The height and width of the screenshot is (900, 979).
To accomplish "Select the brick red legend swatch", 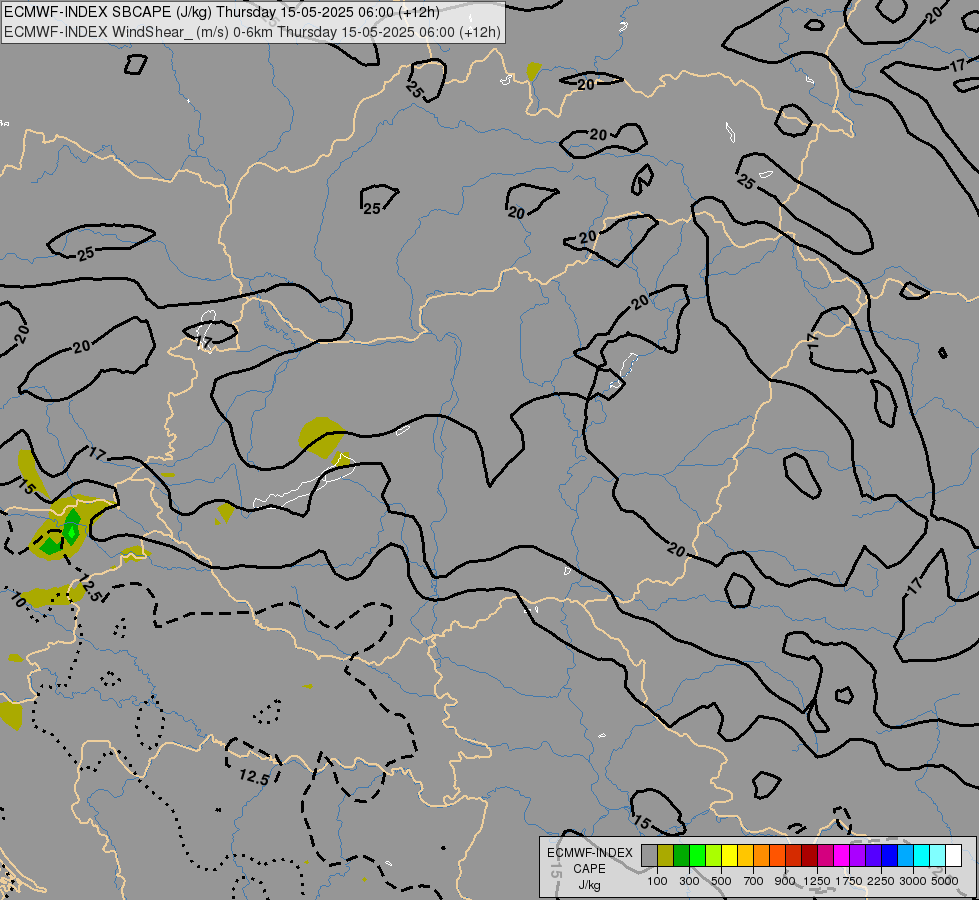I will pyautogui.click(x=794, y=856).
